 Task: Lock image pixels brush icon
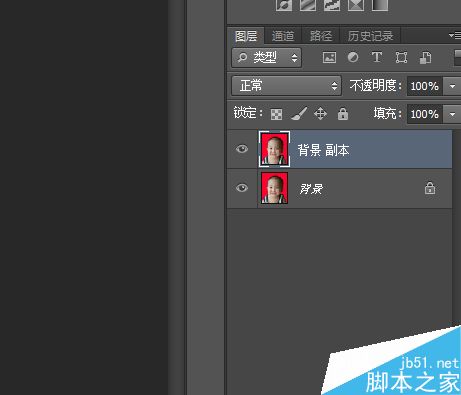(299, 114)
